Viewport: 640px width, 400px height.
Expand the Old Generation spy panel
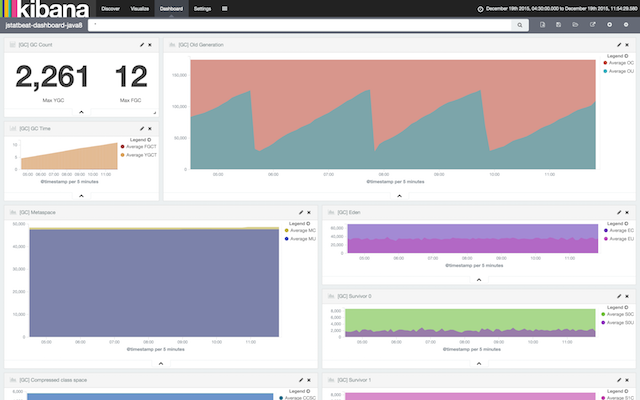coord(400,196)
